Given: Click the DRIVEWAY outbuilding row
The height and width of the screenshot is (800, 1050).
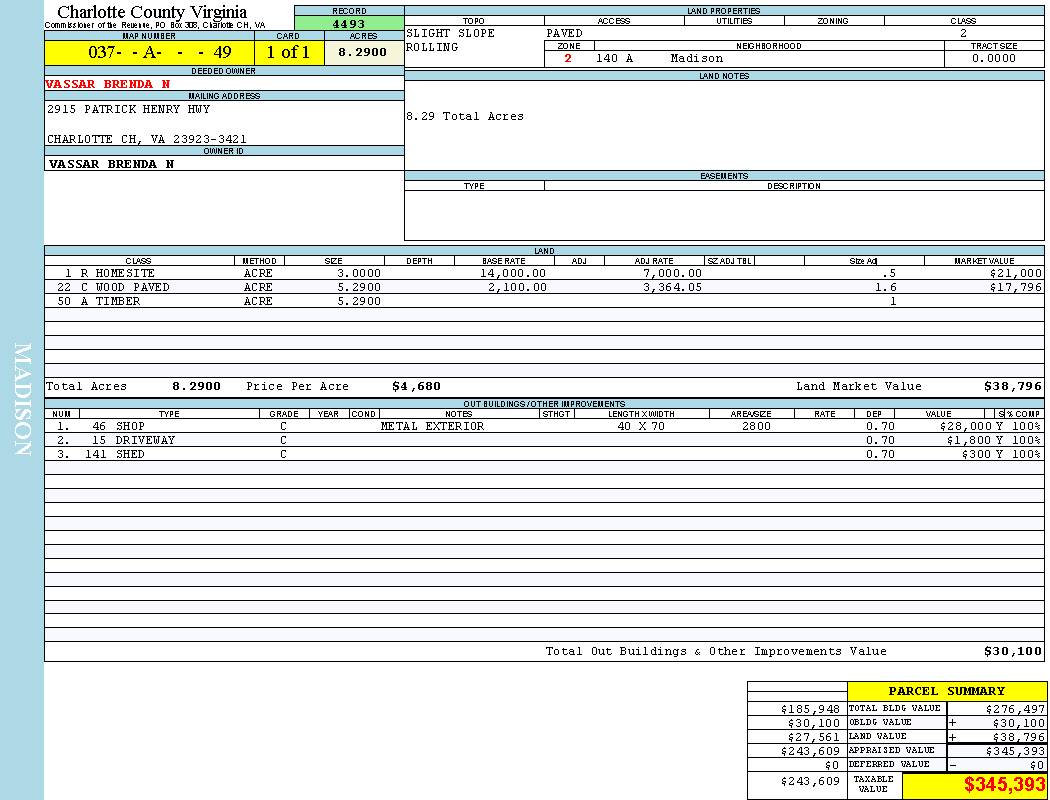Looking at the screenshot, I should tap(144, 440).
